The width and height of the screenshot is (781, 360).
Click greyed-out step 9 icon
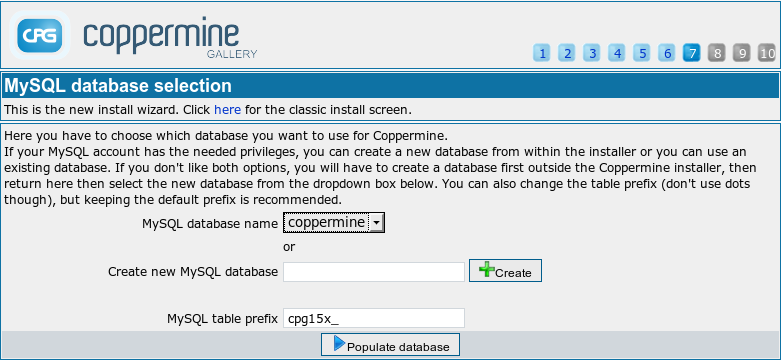click(742, 52)
